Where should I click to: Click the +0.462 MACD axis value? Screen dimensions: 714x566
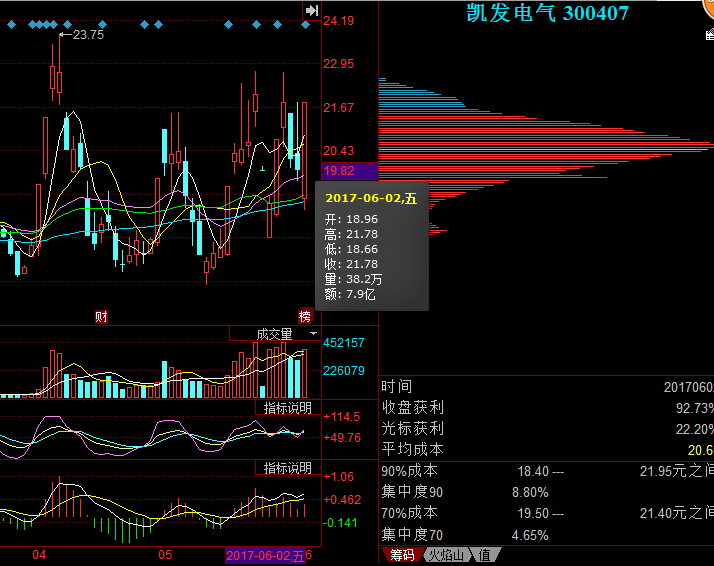[x=342, y=500]
